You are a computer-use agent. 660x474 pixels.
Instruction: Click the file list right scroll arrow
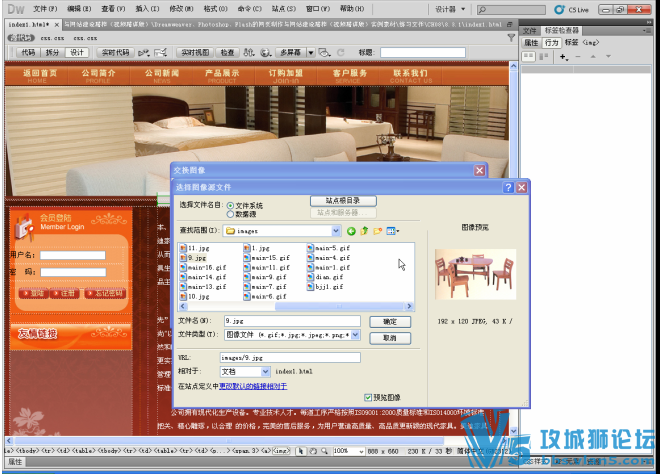409,306
